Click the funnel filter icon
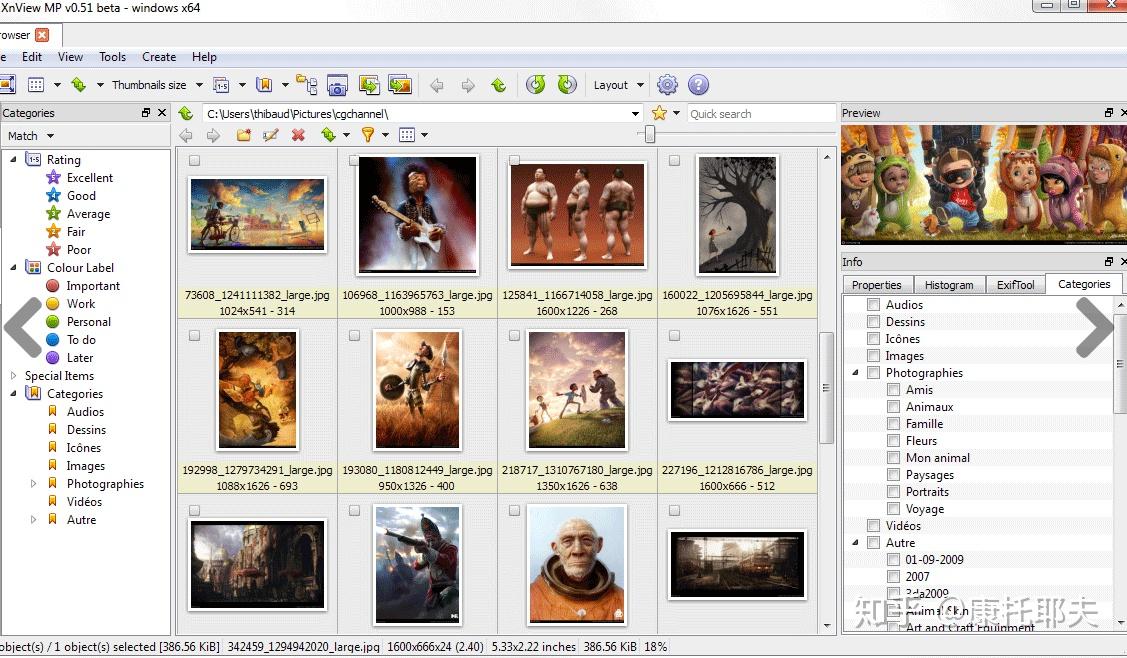Viewport: 1127px width, 658px height. [367, 135]
